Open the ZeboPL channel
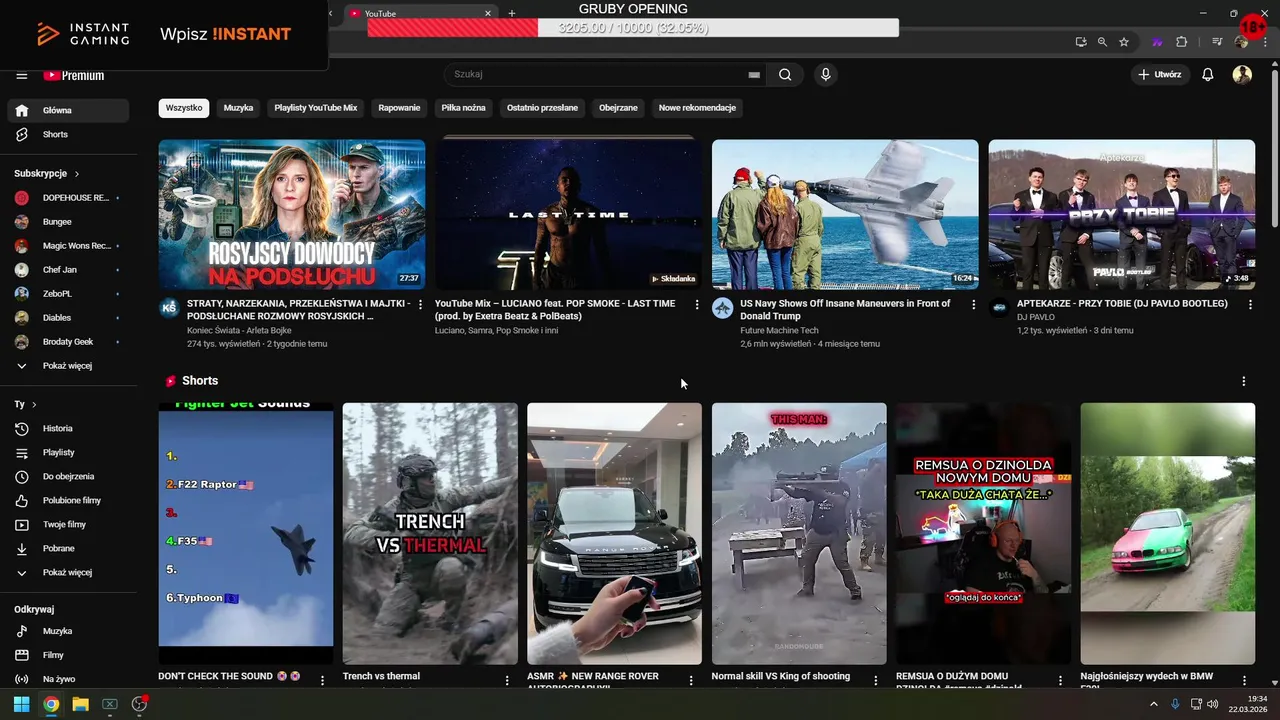The image size is (1280, 720). point(68,294)
